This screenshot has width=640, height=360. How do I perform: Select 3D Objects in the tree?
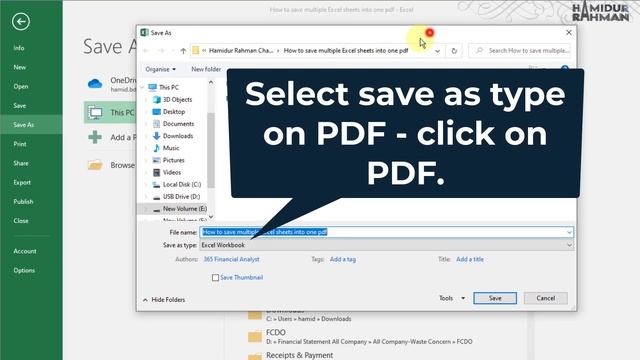coord(177,100)
